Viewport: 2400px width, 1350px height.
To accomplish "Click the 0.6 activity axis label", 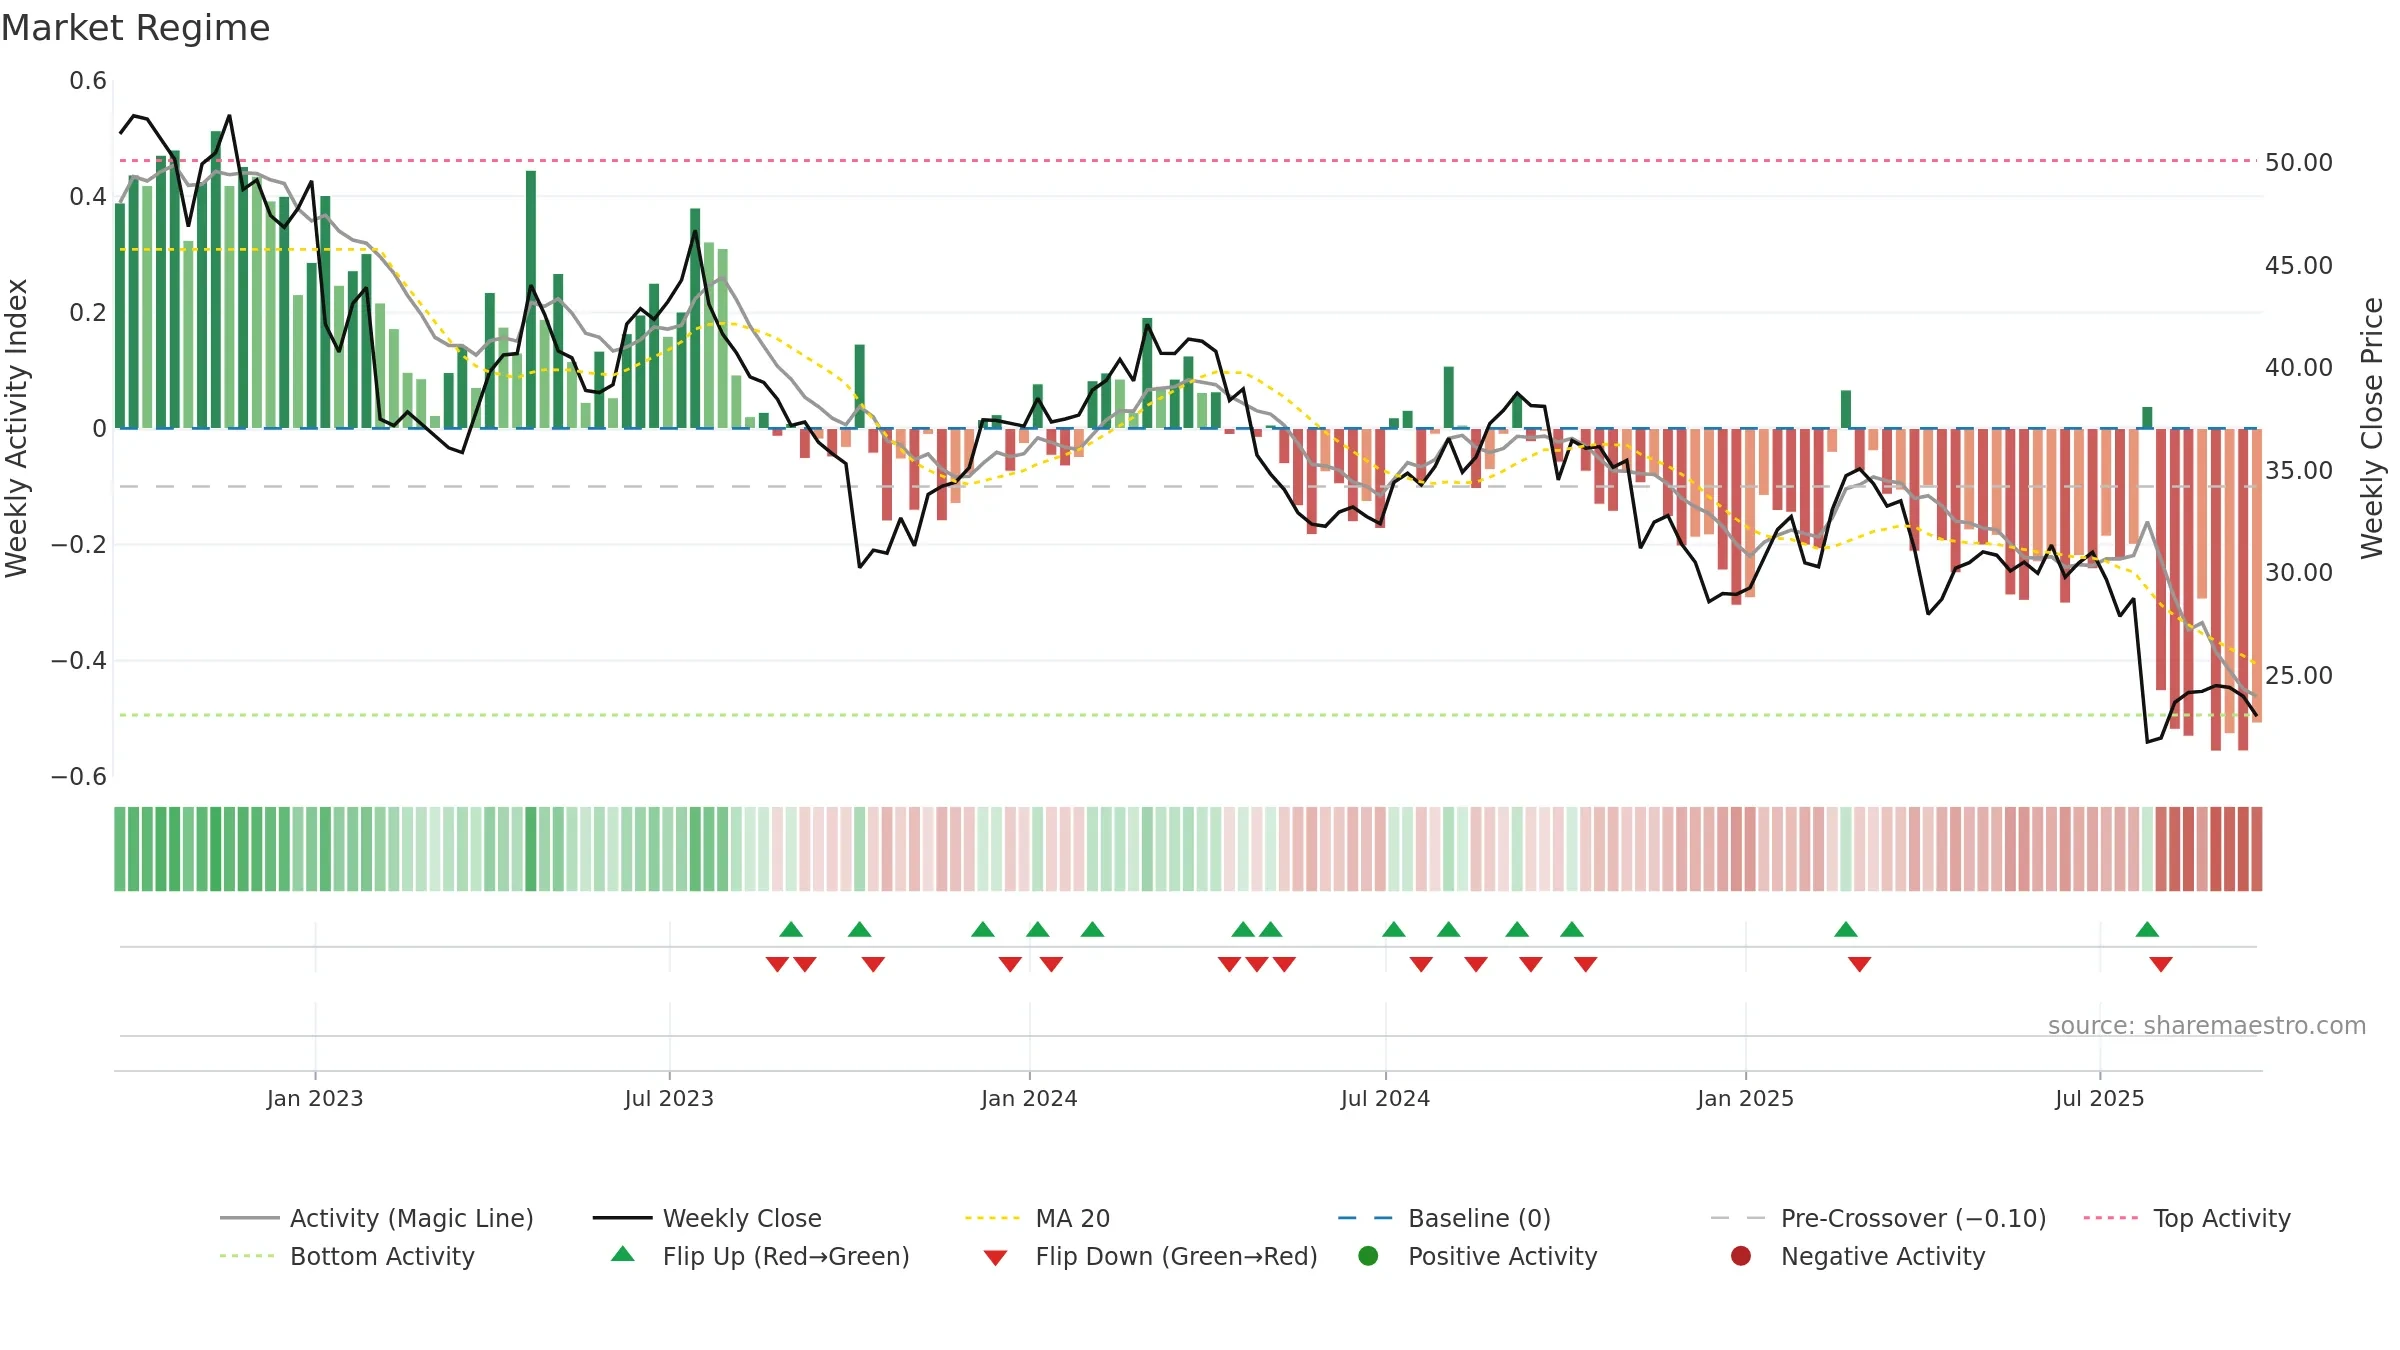I will tap(88, 81).
